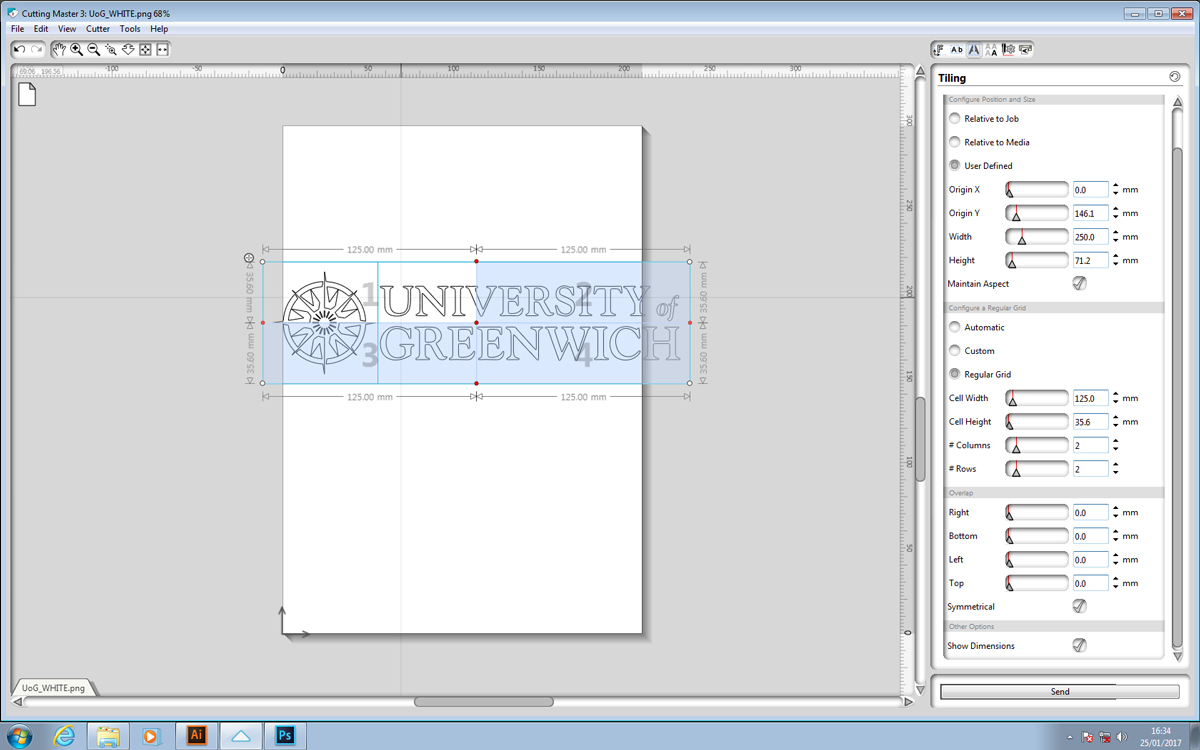This screenshot has width=1200, height=750.
Task: Toggle the Show Dimensions checkbox
Action: (x=1079, y=646)
